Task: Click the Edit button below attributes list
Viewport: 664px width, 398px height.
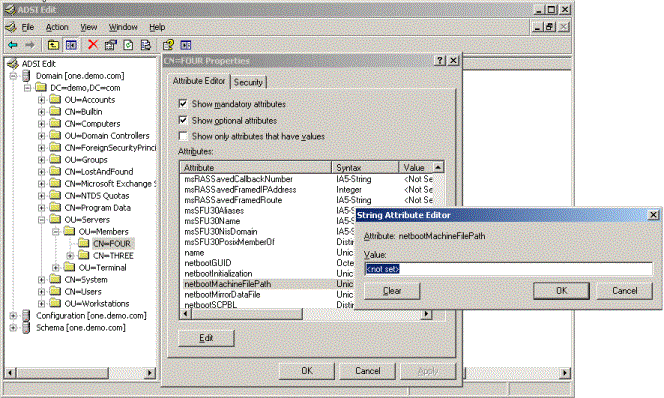Action: 206,338
